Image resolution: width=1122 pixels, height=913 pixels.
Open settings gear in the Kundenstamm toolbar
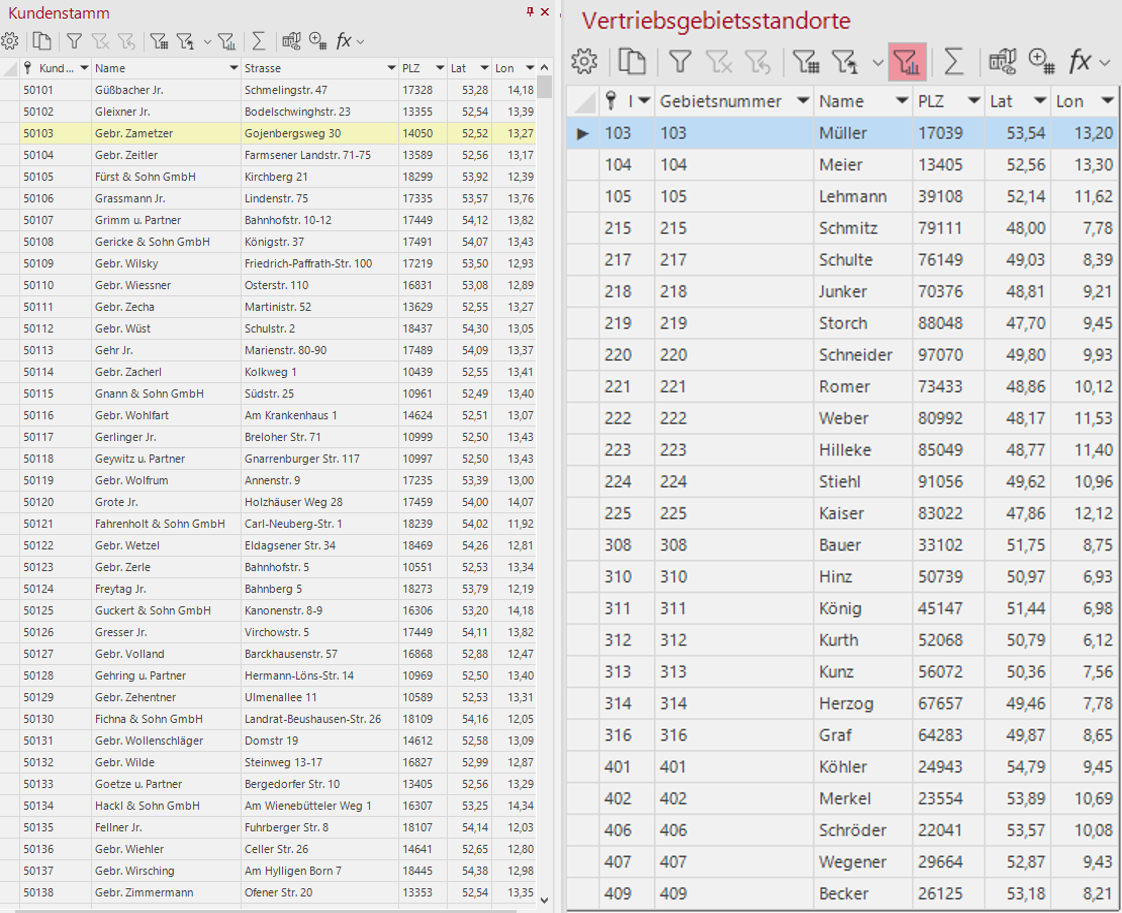(10, 41)
